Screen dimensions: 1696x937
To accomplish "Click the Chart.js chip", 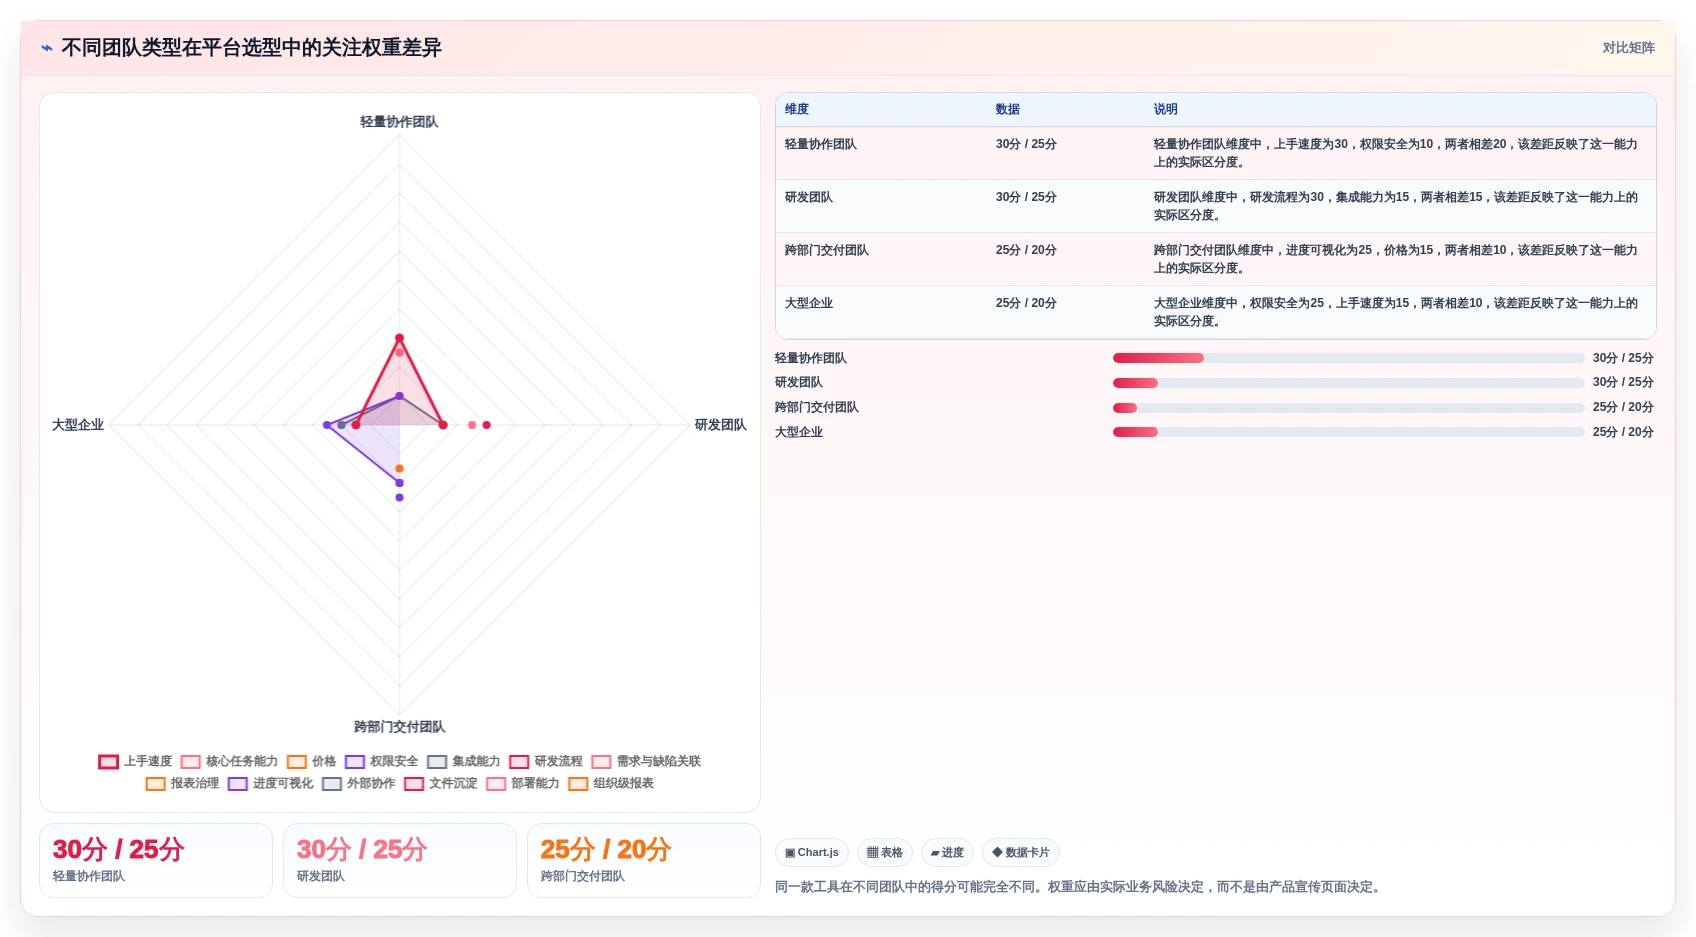I will coord(812,853).
